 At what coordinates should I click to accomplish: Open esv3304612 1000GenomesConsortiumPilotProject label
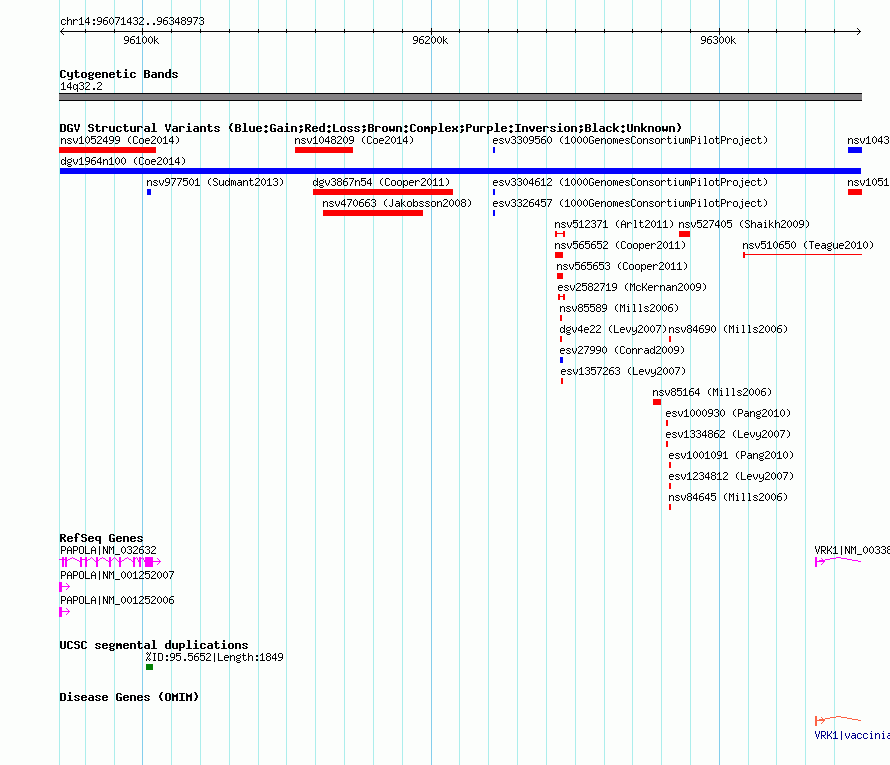click(630, 182)
